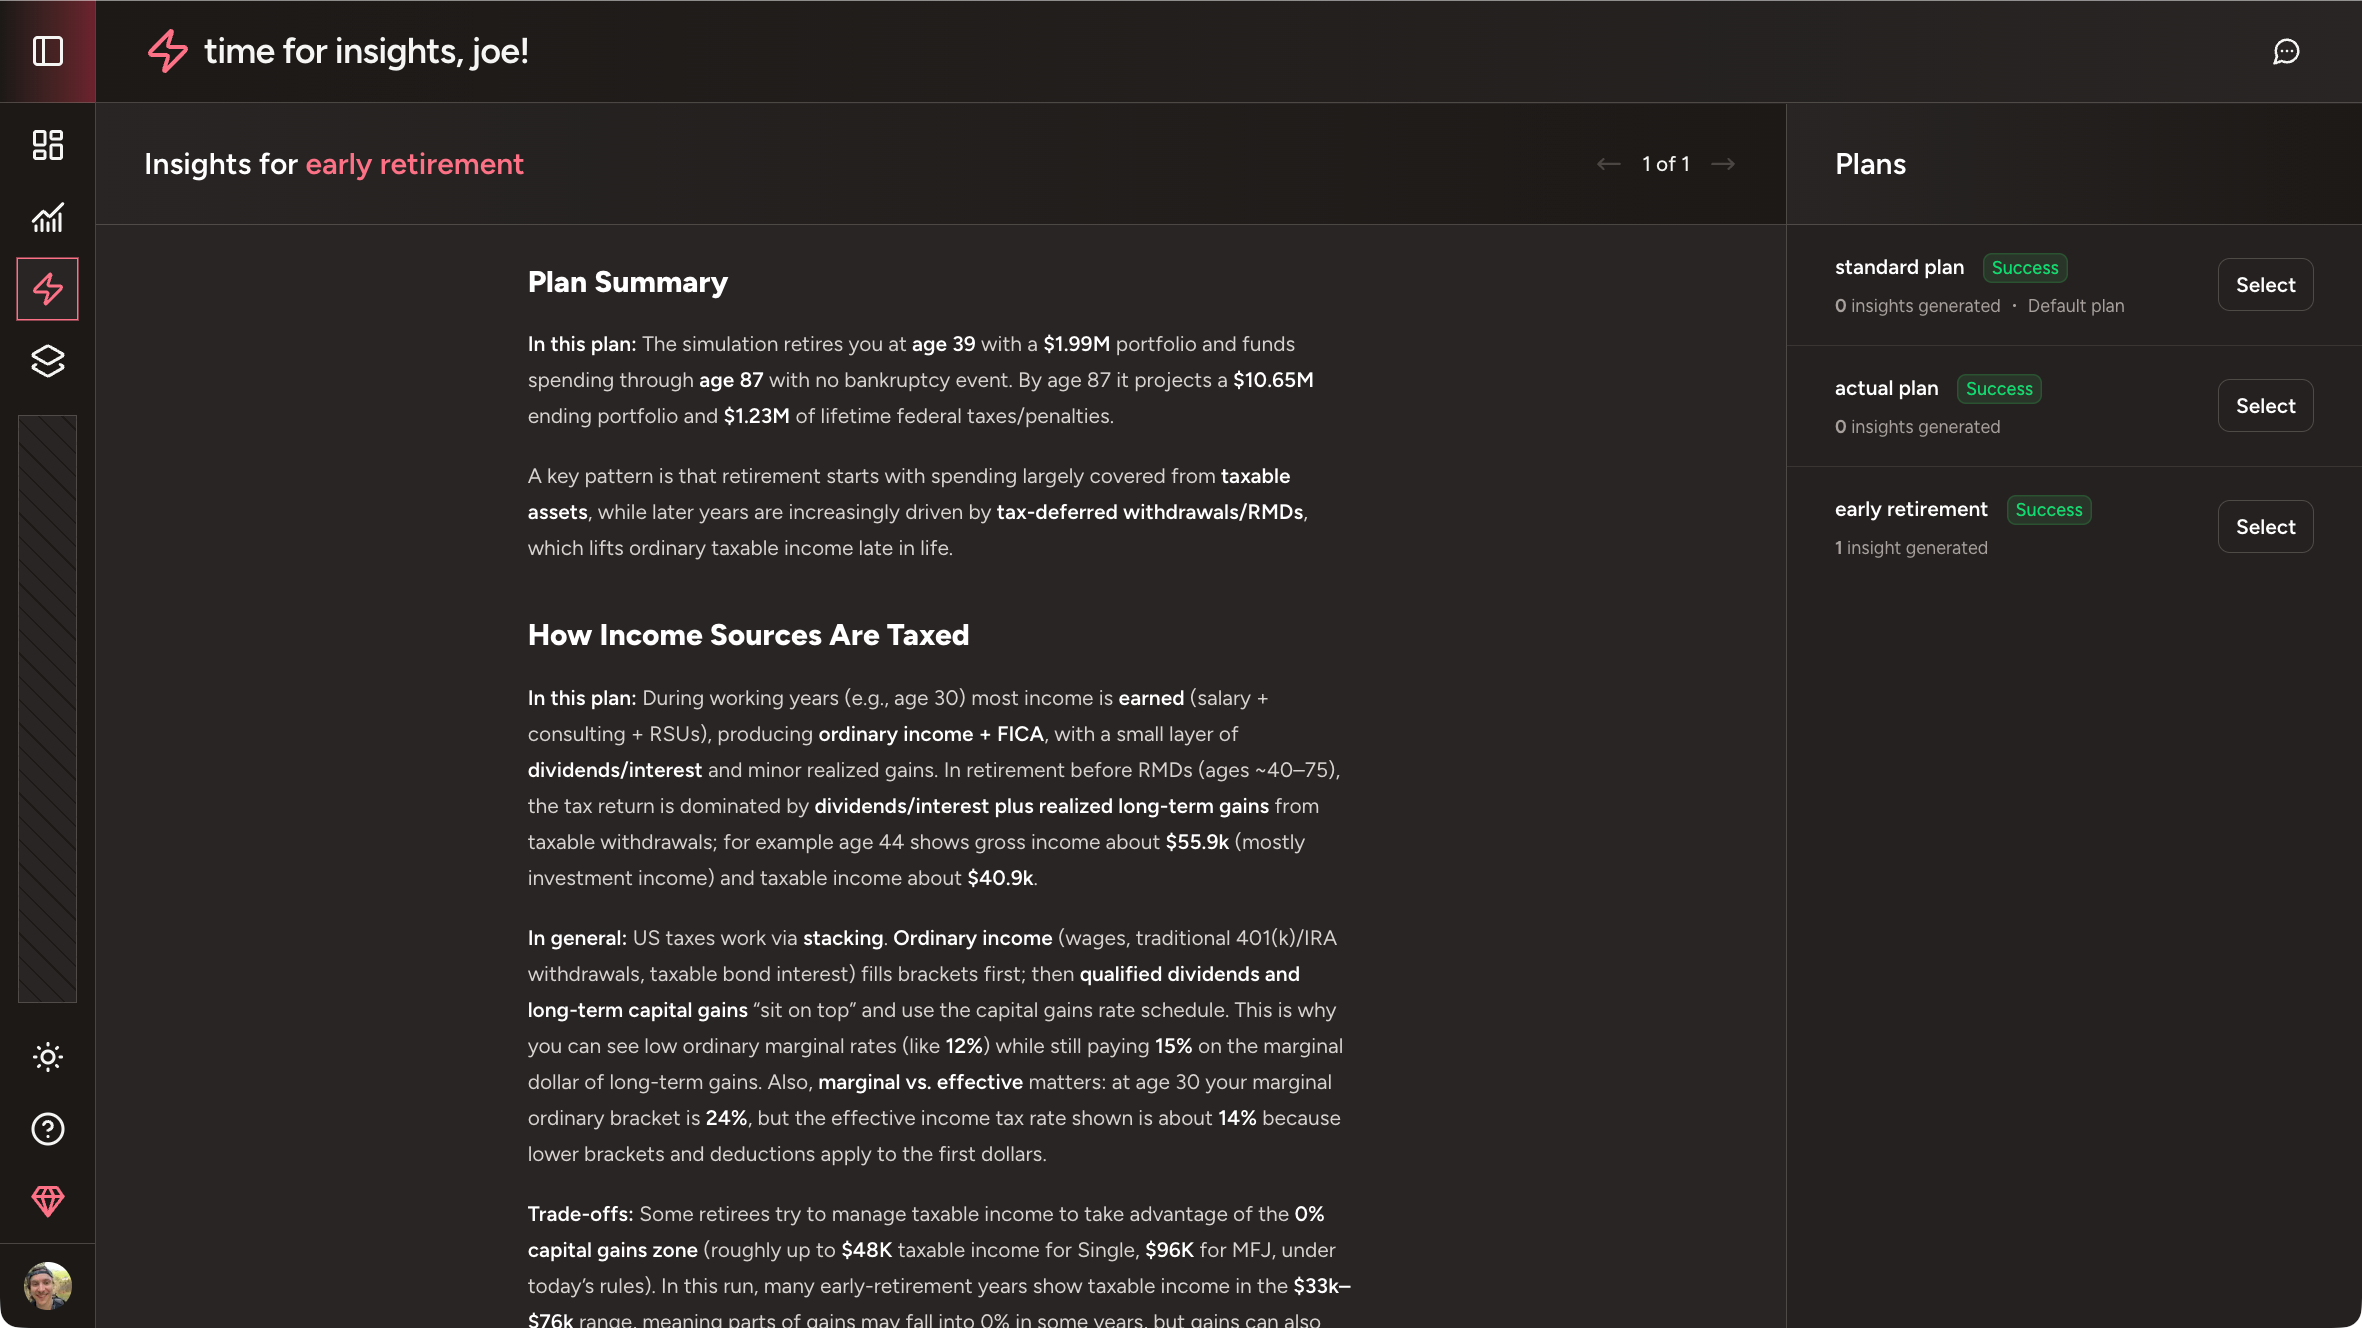Open the layers icon below insights
2362x1328 pixels.
(47, 362)
